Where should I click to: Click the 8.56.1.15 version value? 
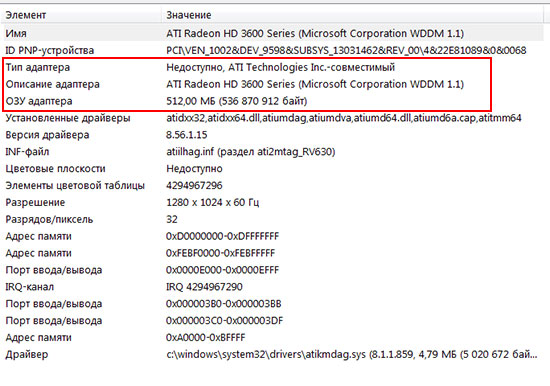(x=187, y=135)
